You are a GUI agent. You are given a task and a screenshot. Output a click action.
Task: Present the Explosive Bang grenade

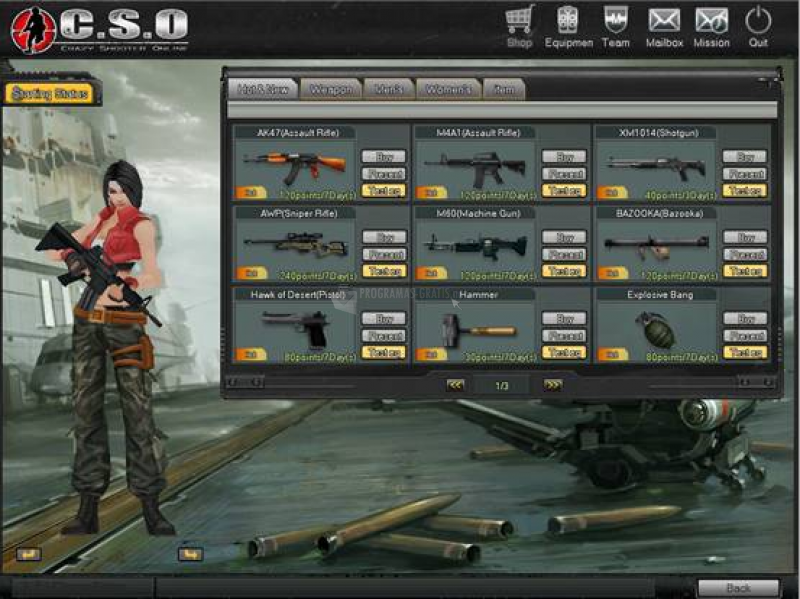(745, 336)
